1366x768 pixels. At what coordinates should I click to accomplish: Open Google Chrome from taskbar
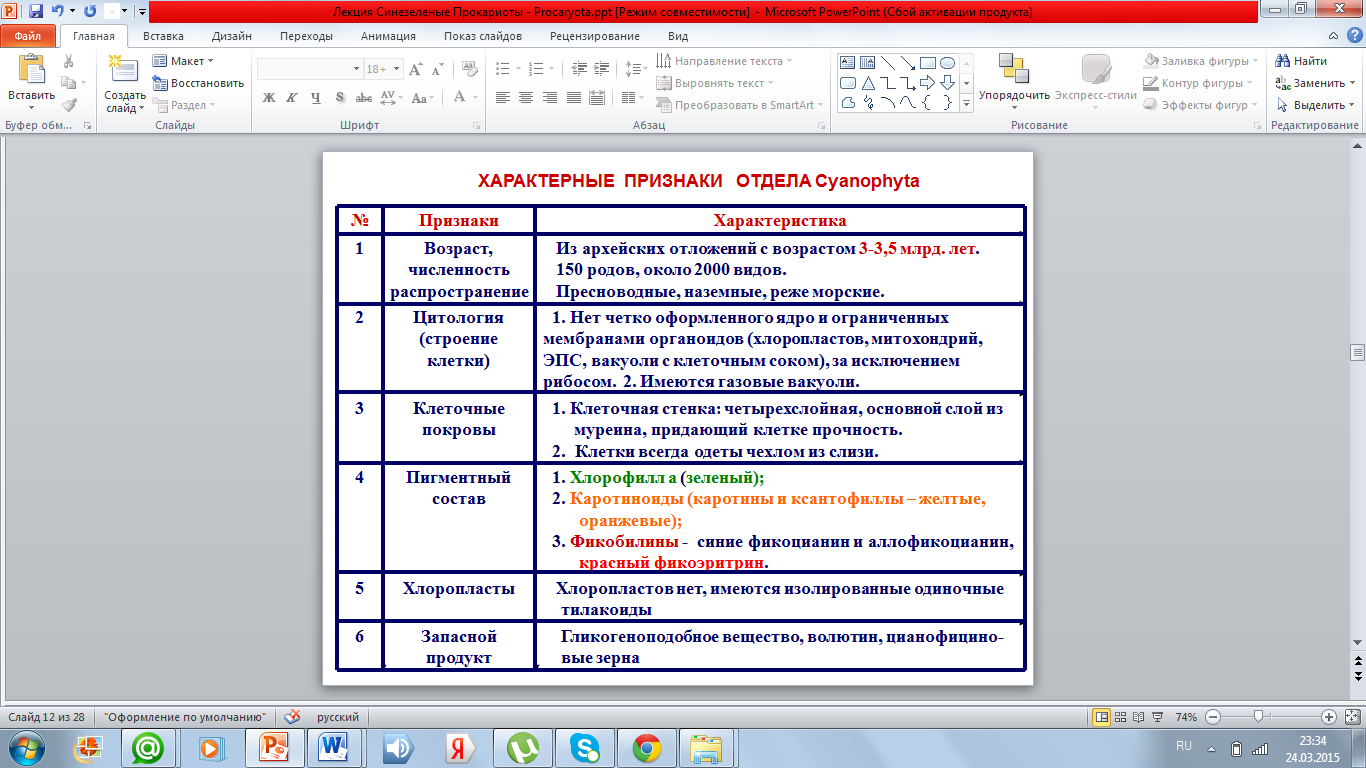647,747
